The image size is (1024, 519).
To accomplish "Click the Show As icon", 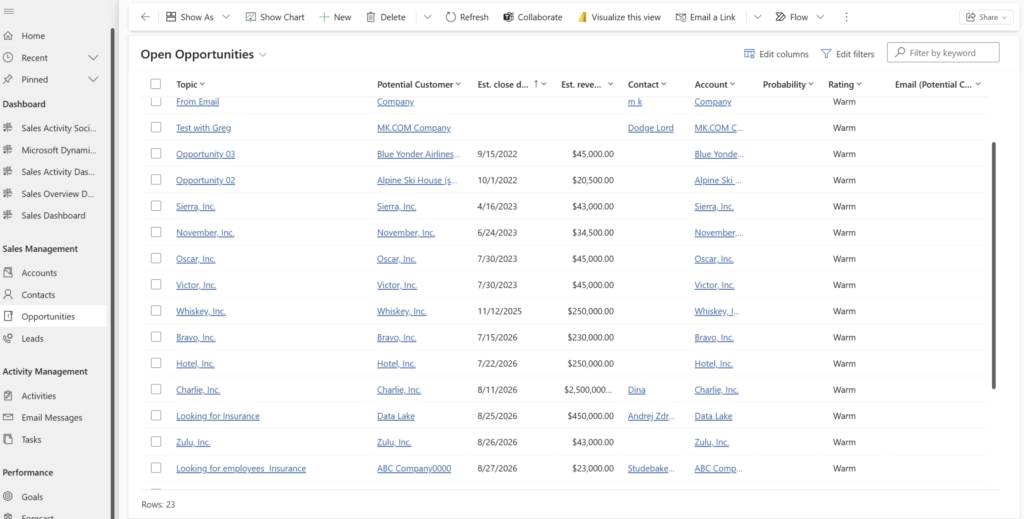I will coord(171,17).
